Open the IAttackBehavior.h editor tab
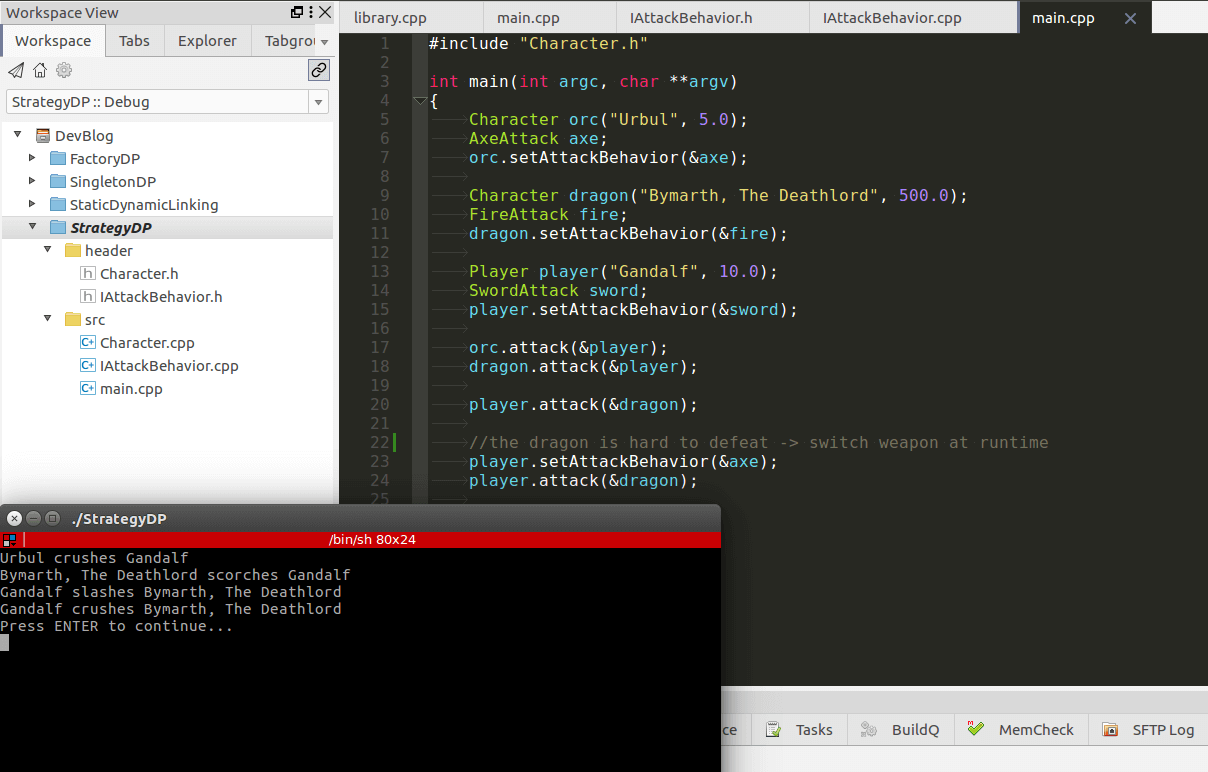 691,19
